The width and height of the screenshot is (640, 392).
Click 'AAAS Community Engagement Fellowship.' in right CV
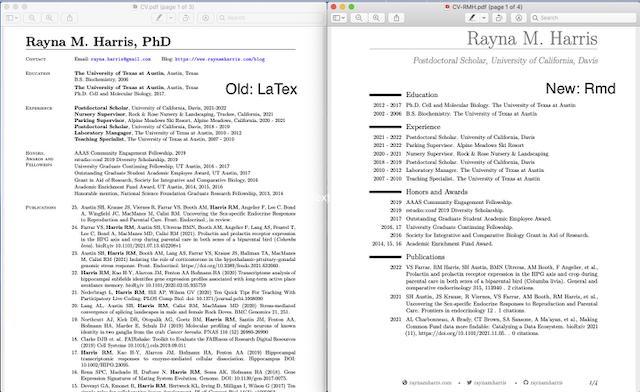459,202
